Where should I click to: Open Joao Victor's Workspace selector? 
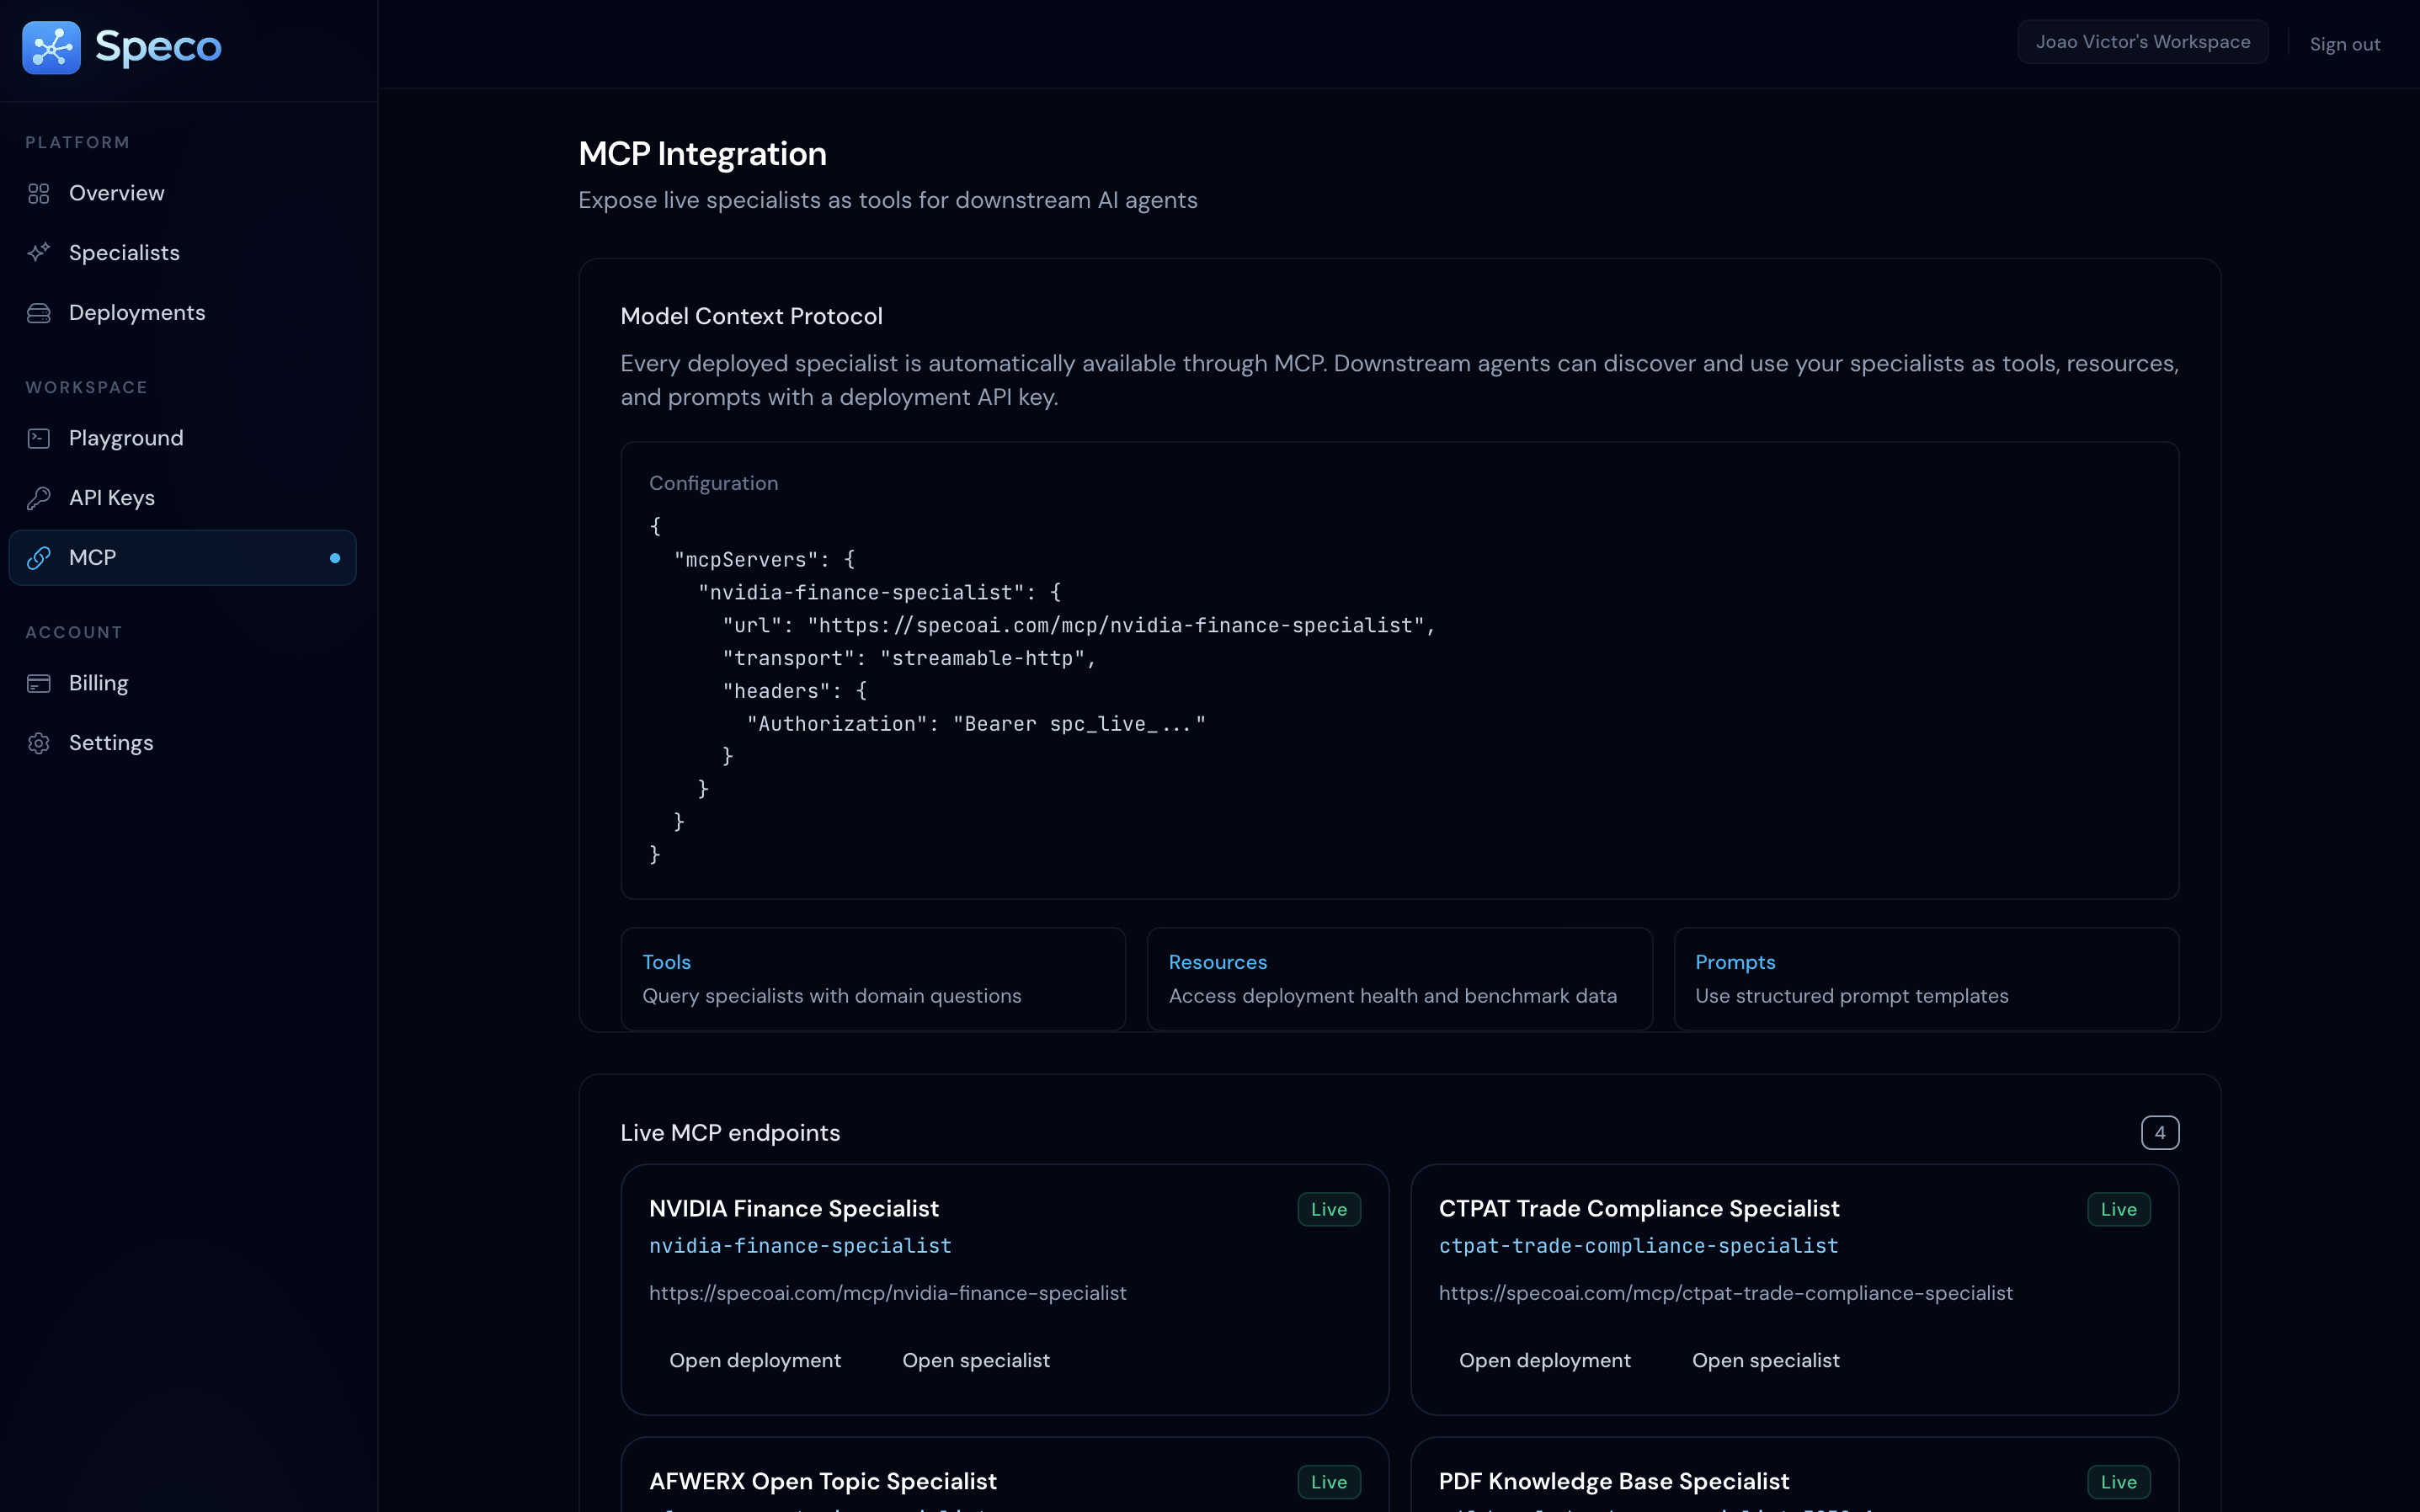click(2143, 41)
